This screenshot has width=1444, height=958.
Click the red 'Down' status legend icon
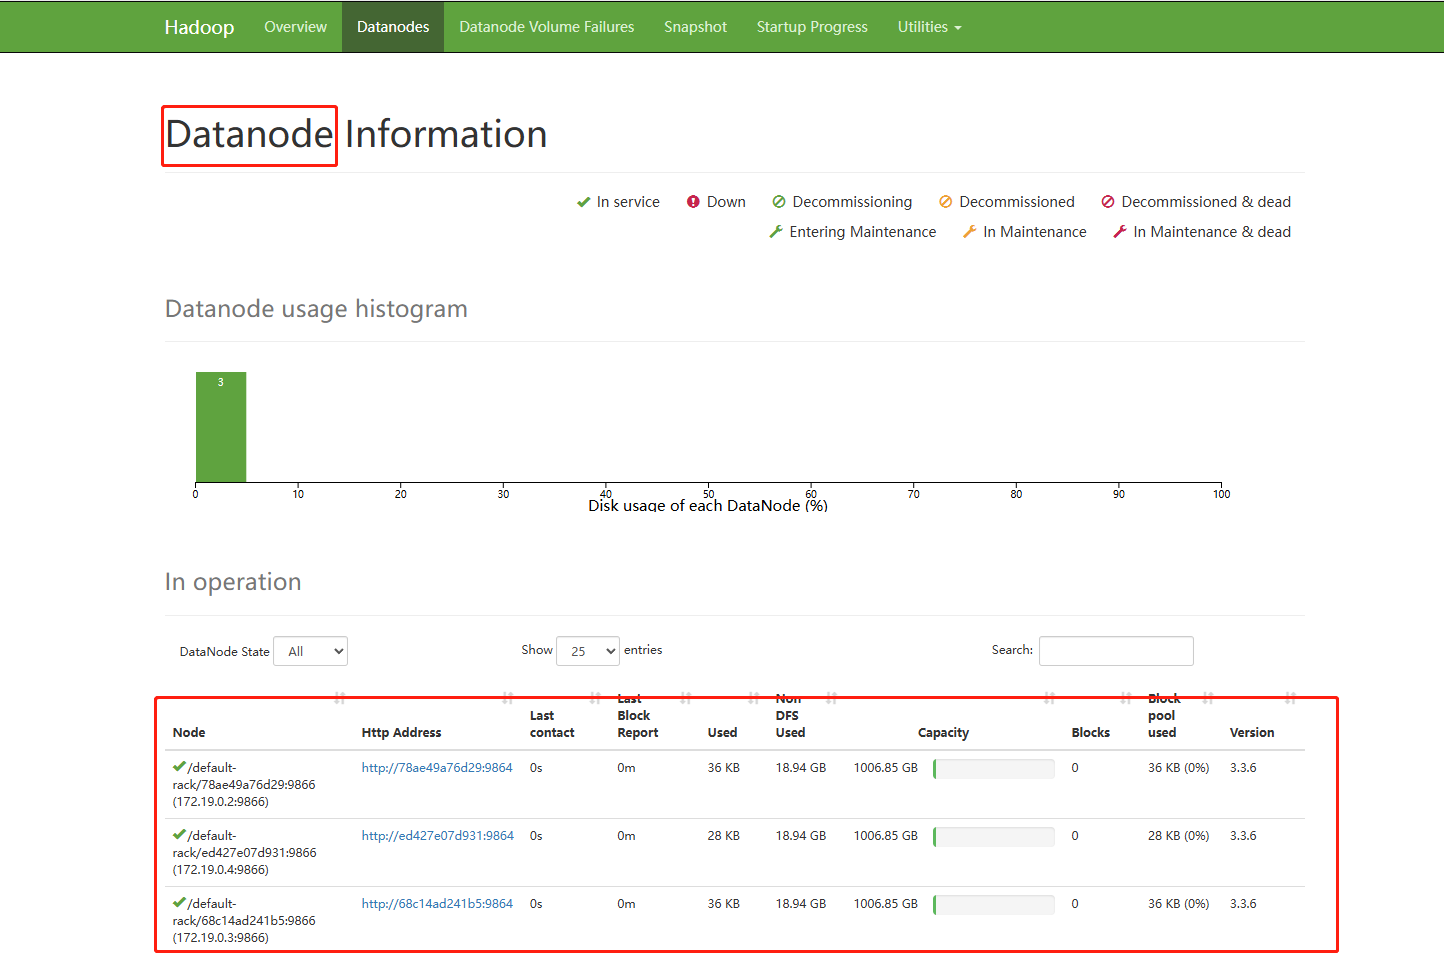pyautogui.click(x=695, y=201)
